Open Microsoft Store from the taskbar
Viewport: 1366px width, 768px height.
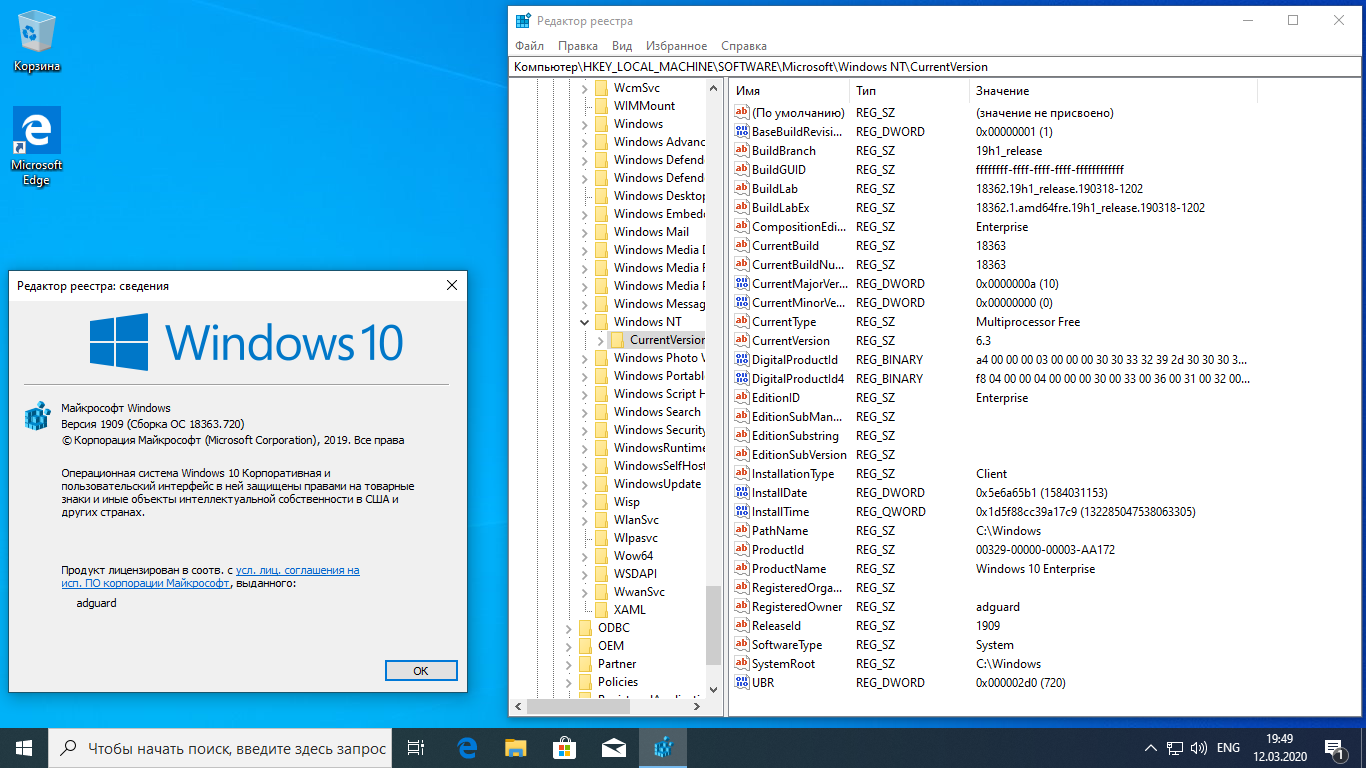pyautogui.click(x=564, y=747)
